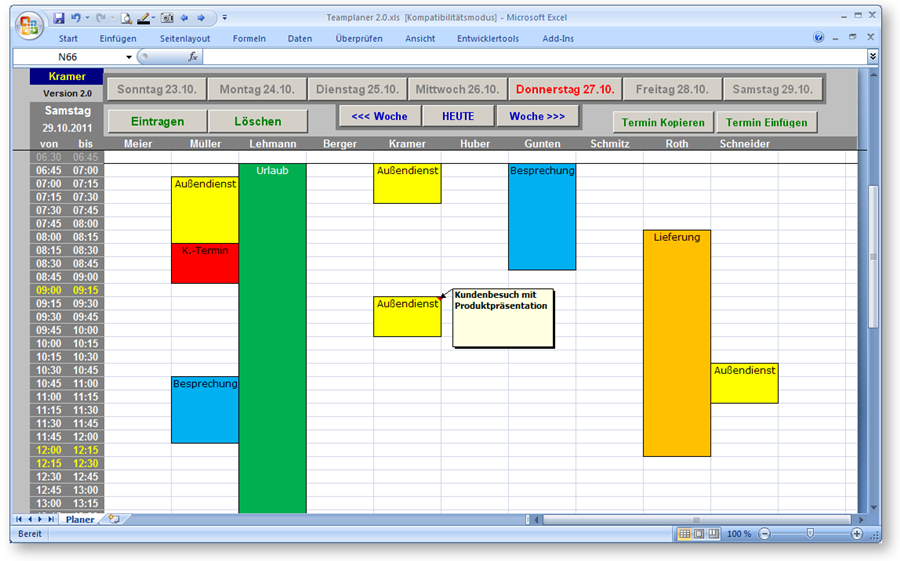Open the Formeln ribbon tab

[249, 38]
